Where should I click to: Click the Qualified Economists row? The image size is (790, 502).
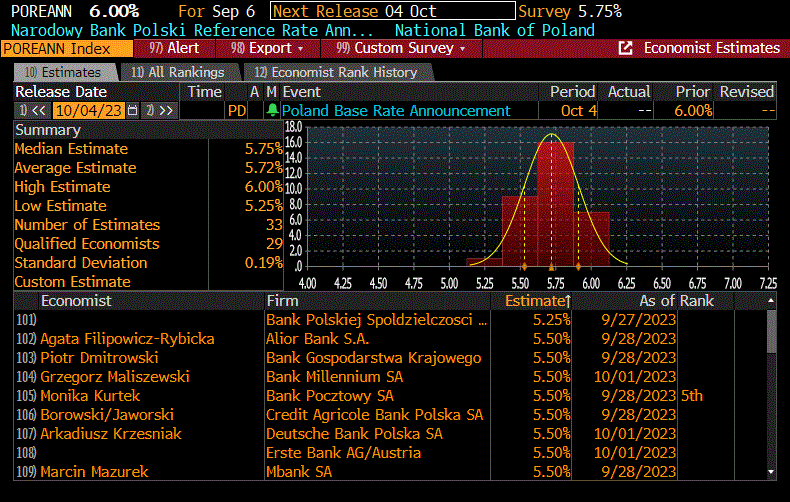tap(148, 244)
